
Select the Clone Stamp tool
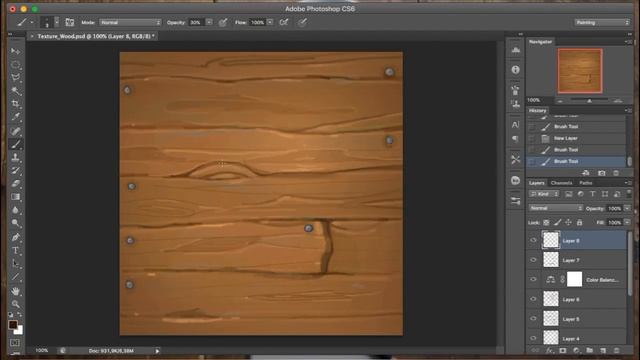point(16,157)
